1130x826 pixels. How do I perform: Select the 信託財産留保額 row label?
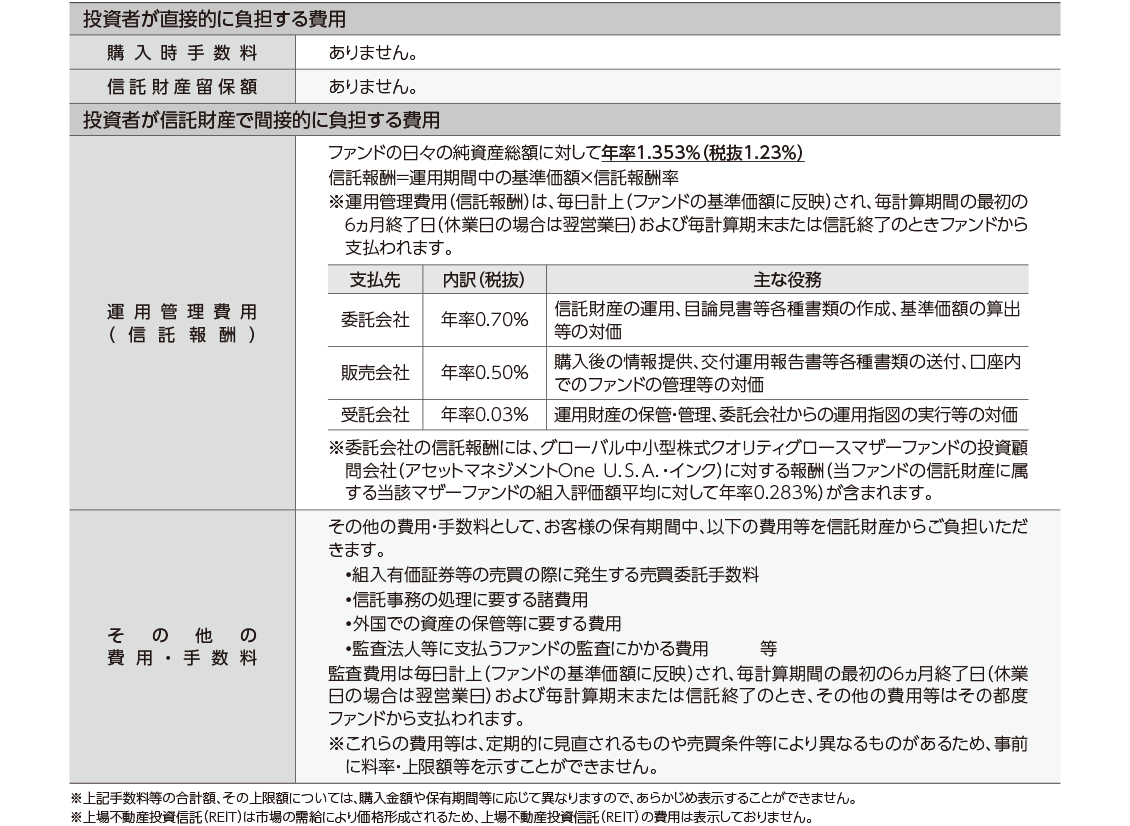pyautogui.click(x=182, y=86)
